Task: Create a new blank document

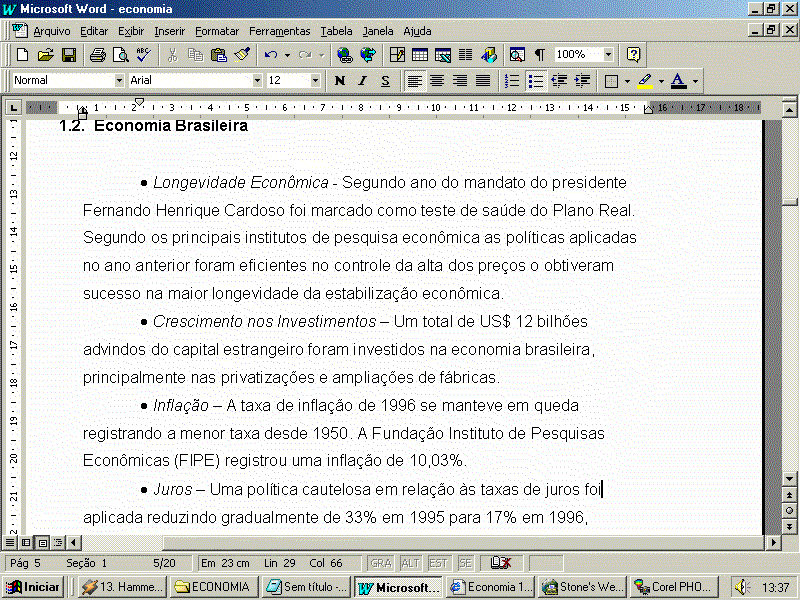Action: (22, 54)
